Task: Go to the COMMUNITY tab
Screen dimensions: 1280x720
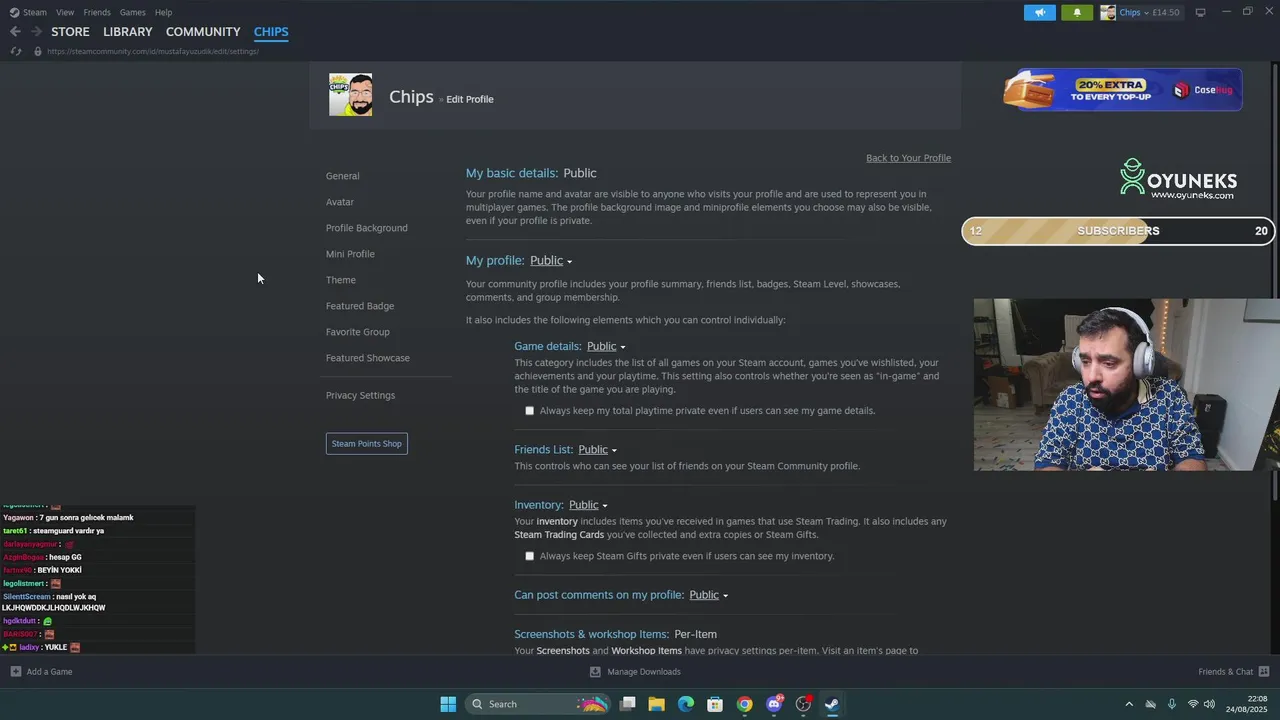Action: [x=203, y=32]
